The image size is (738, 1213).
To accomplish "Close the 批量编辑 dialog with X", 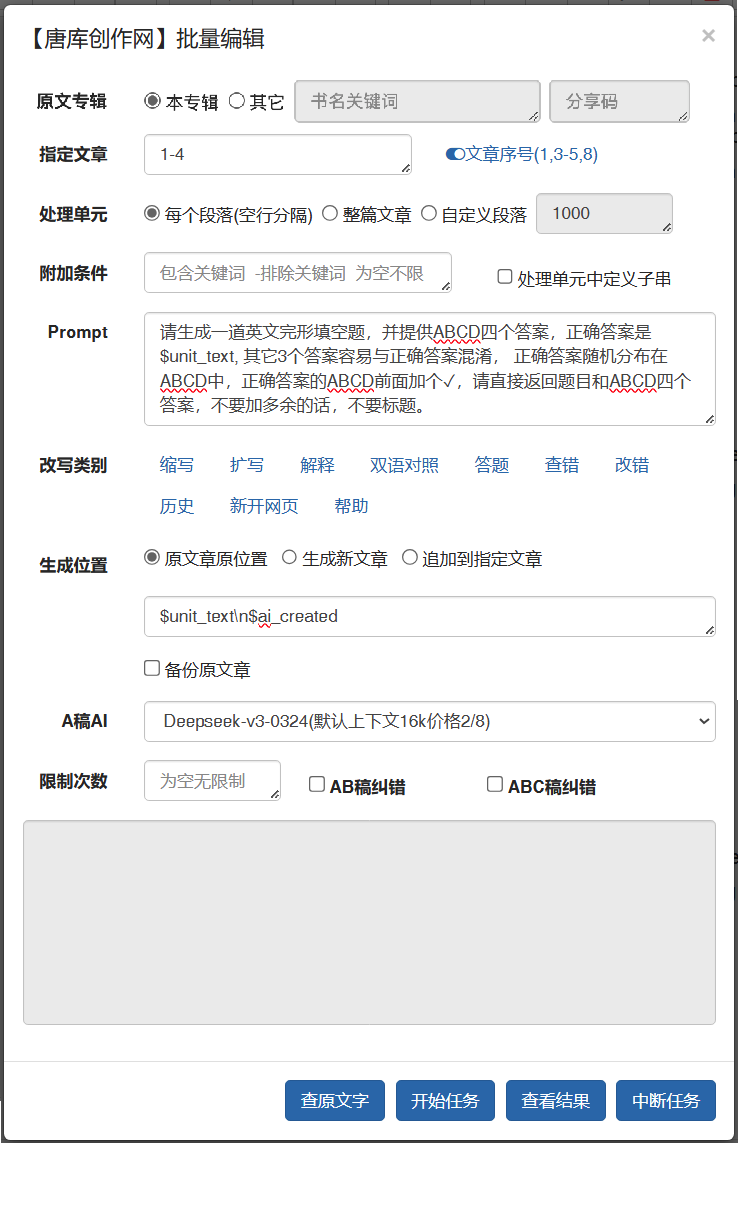I will (708, 36).
